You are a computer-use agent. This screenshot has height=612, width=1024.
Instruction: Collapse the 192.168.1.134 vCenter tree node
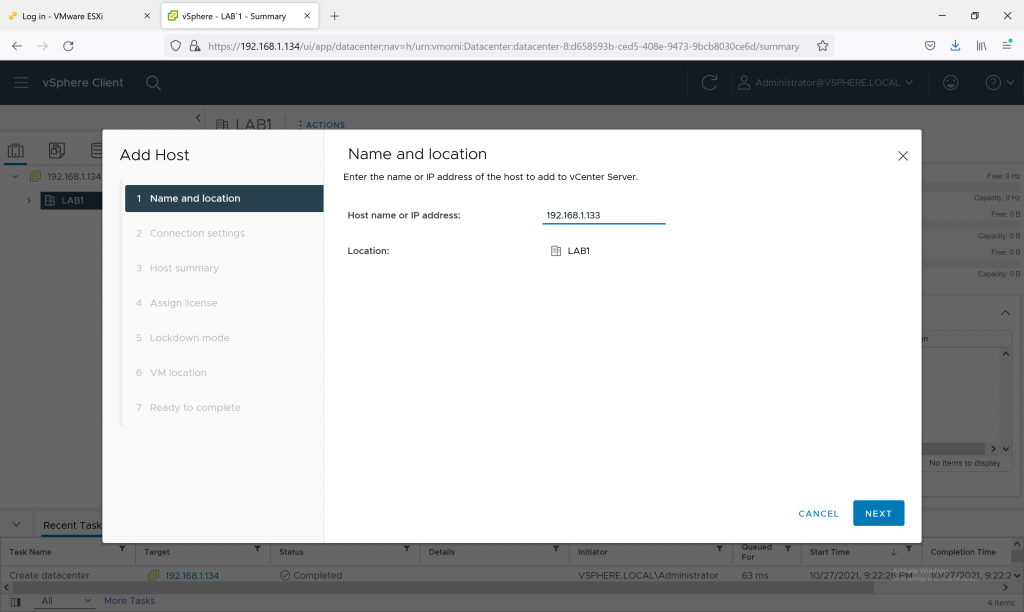[x=14, y=176]
